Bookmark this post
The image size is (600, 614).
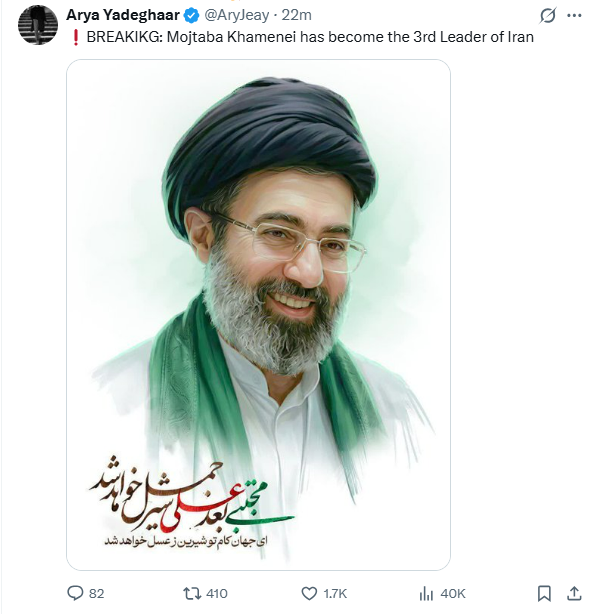[x=544, y=593]
